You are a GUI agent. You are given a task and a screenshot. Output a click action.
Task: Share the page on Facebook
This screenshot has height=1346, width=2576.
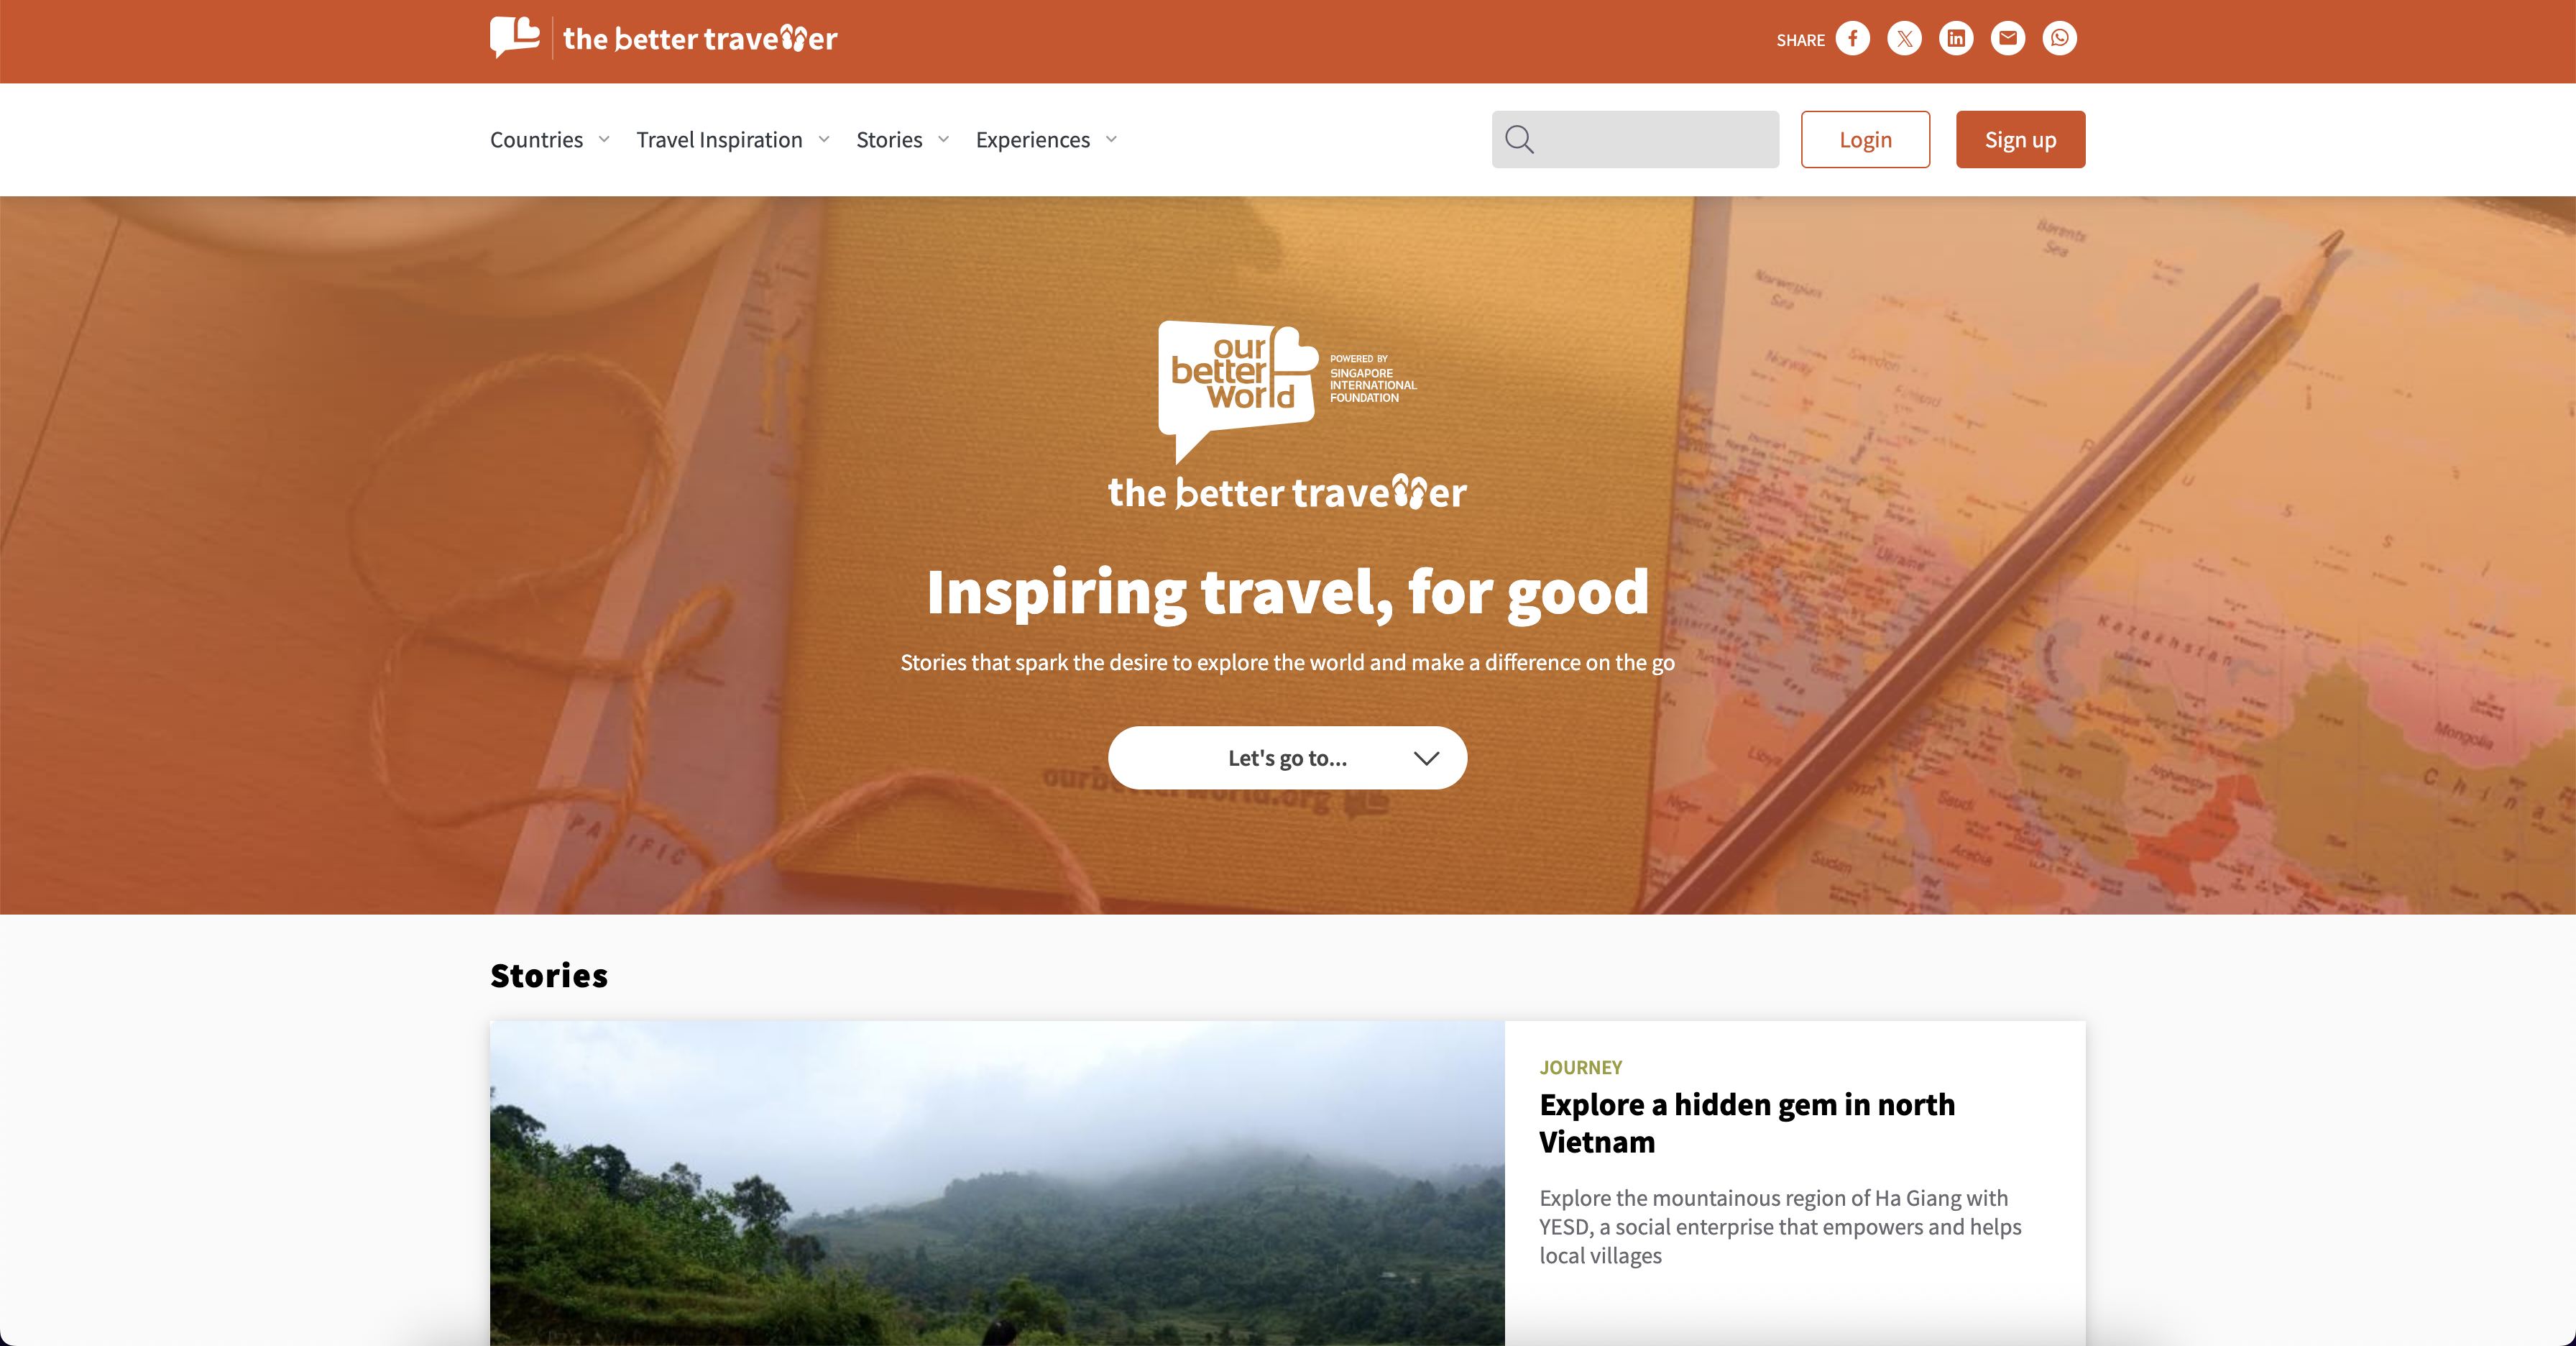[x=1852, y=39]
